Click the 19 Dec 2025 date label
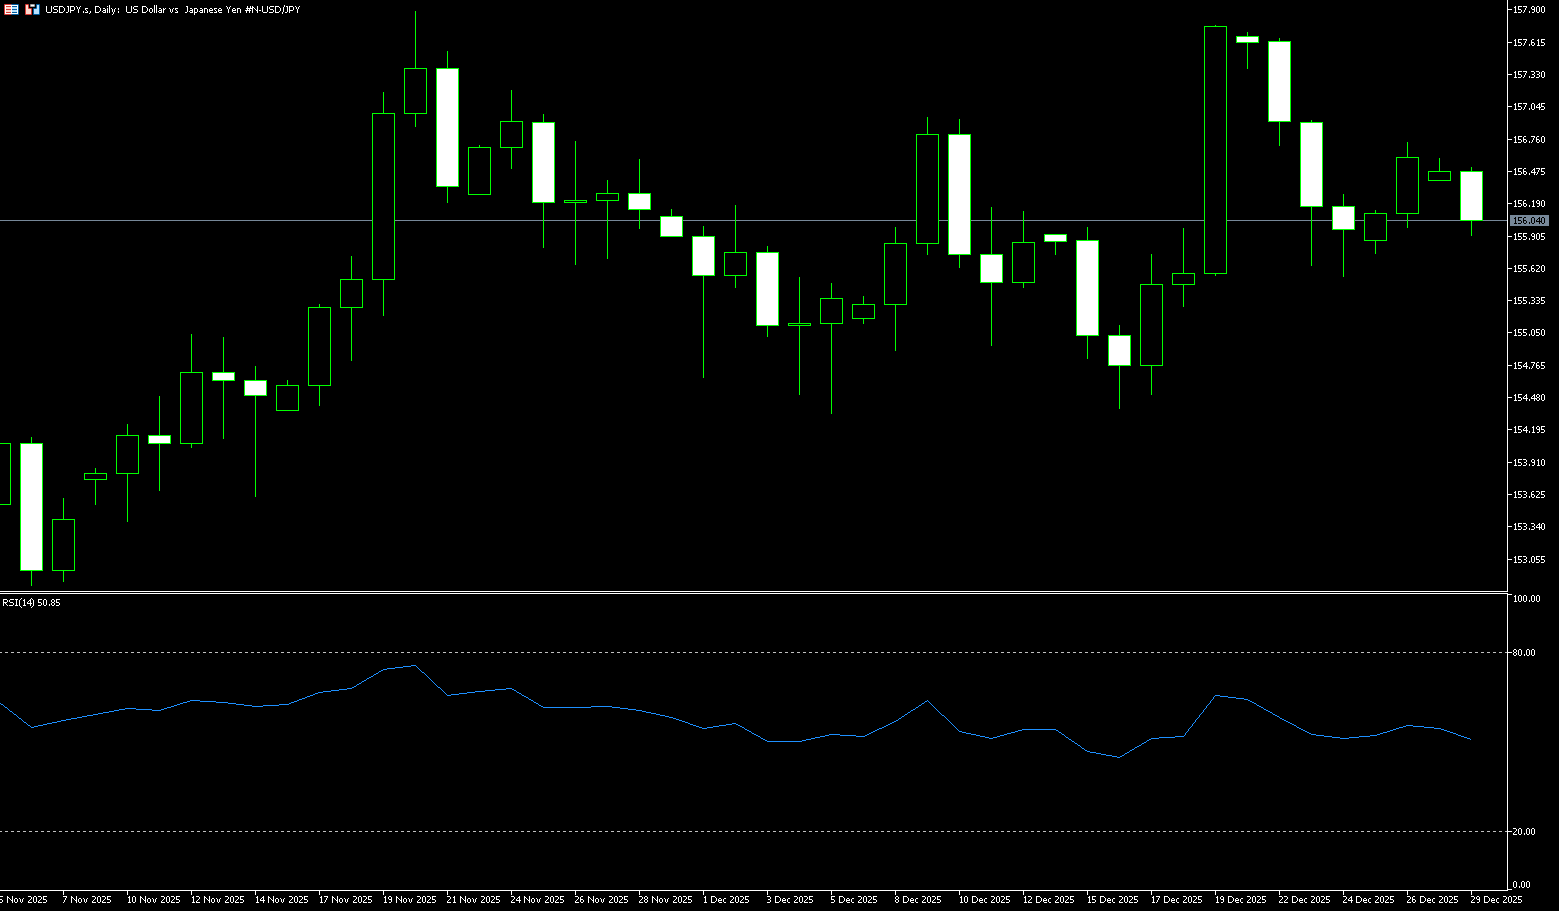1559x911 pixels. coord(1240,900)
